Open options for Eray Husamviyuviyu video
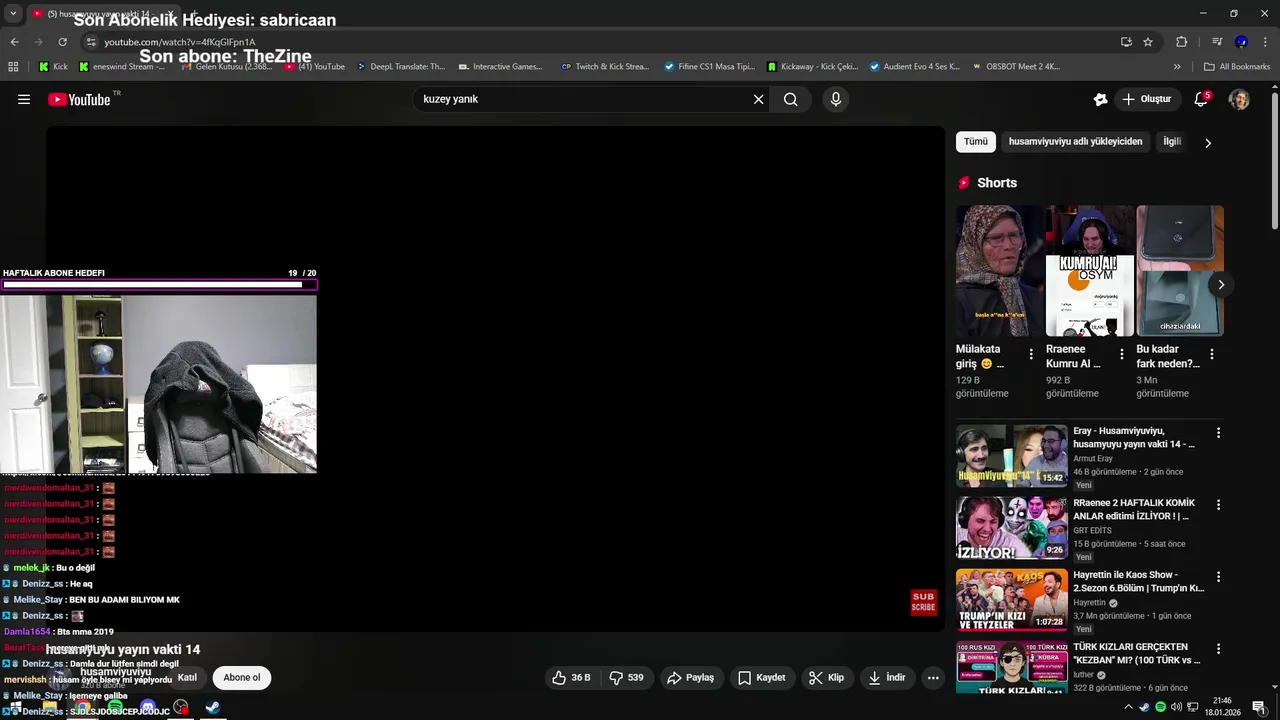The height and width of the screenshot is (720, 1280). (x=1218, y=433)
